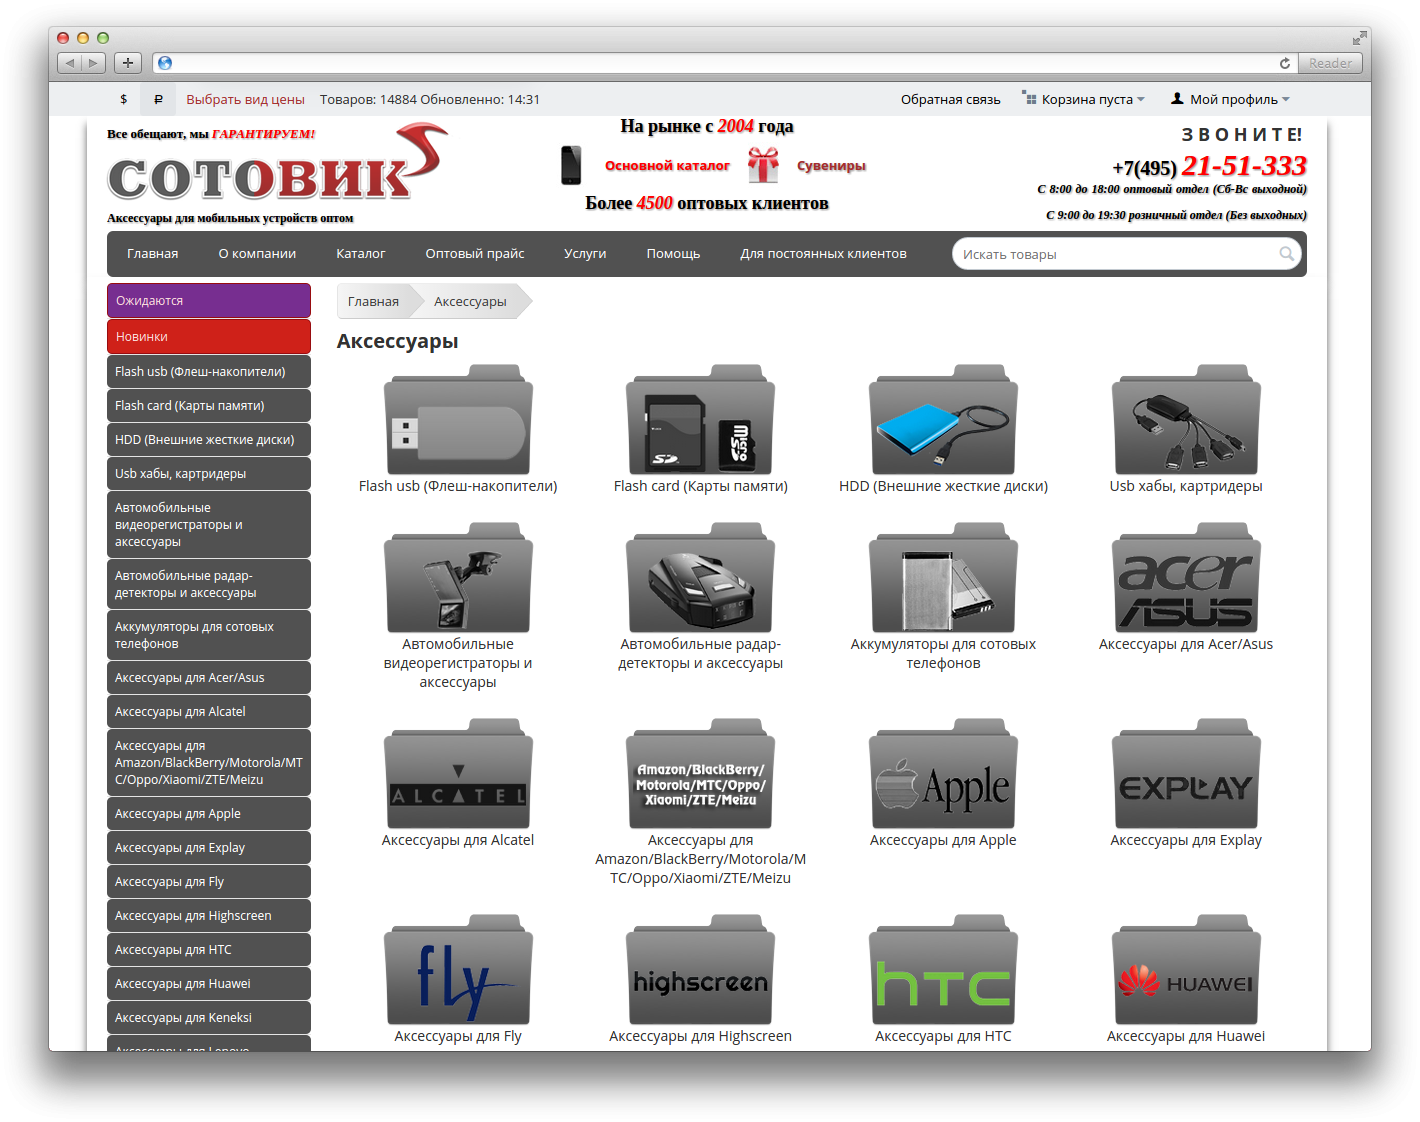Click the phone icon for main catalog

click(571, 165)
